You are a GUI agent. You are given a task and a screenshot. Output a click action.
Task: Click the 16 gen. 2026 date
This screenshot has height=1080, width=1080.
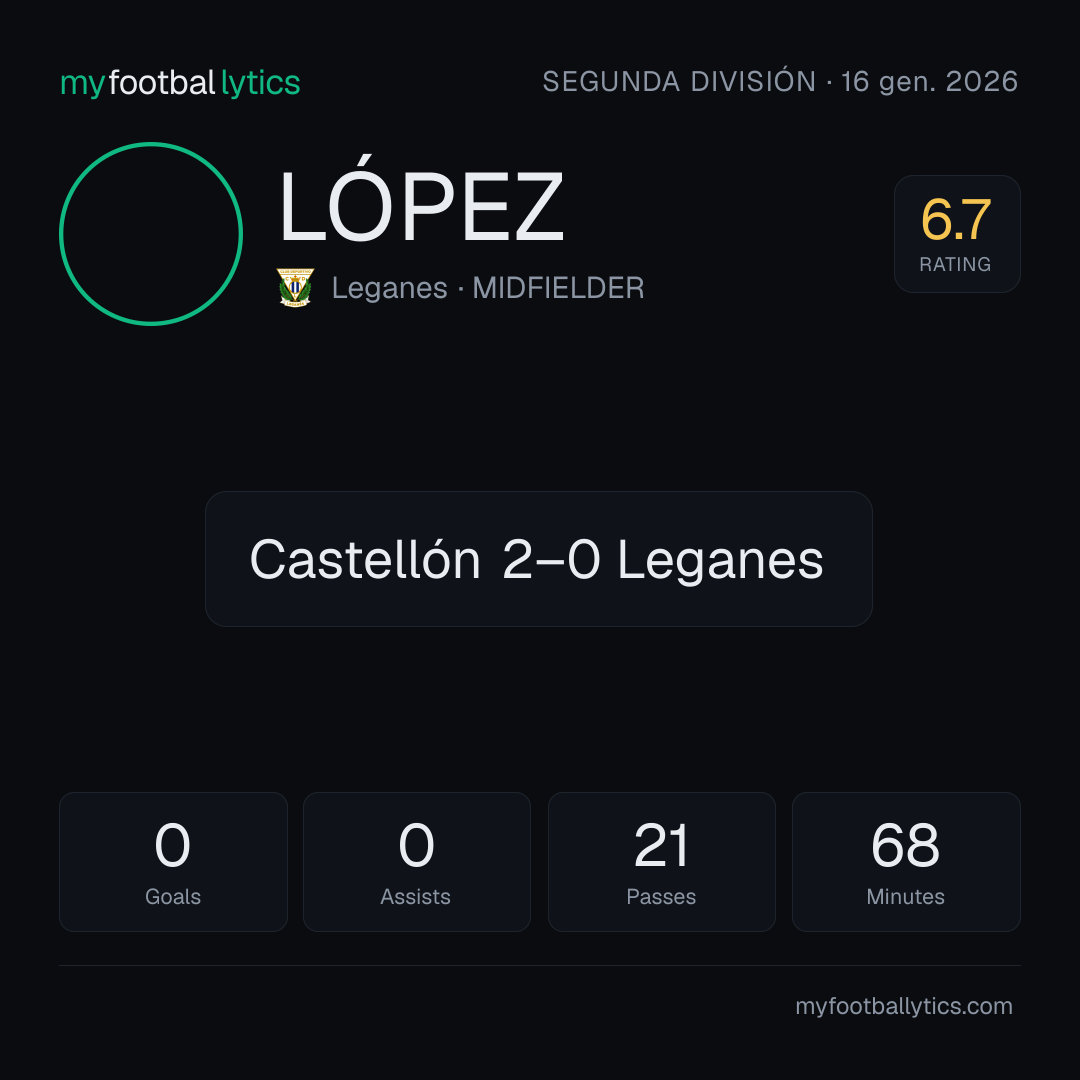coord(930,82)
